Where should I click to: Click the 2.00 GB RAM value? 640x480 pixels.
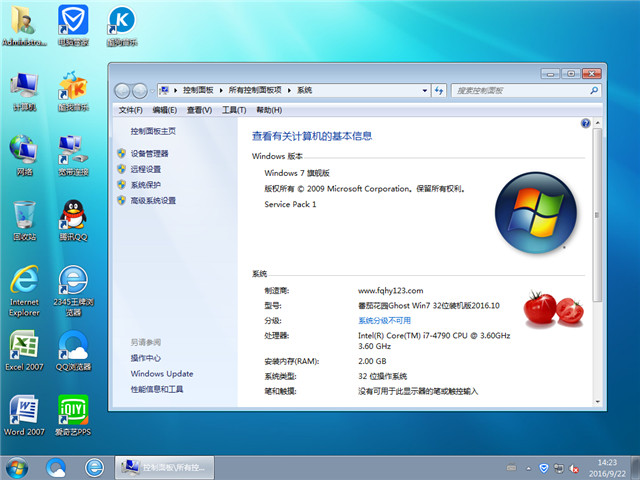pyautogui.click(x=372, y=361)
